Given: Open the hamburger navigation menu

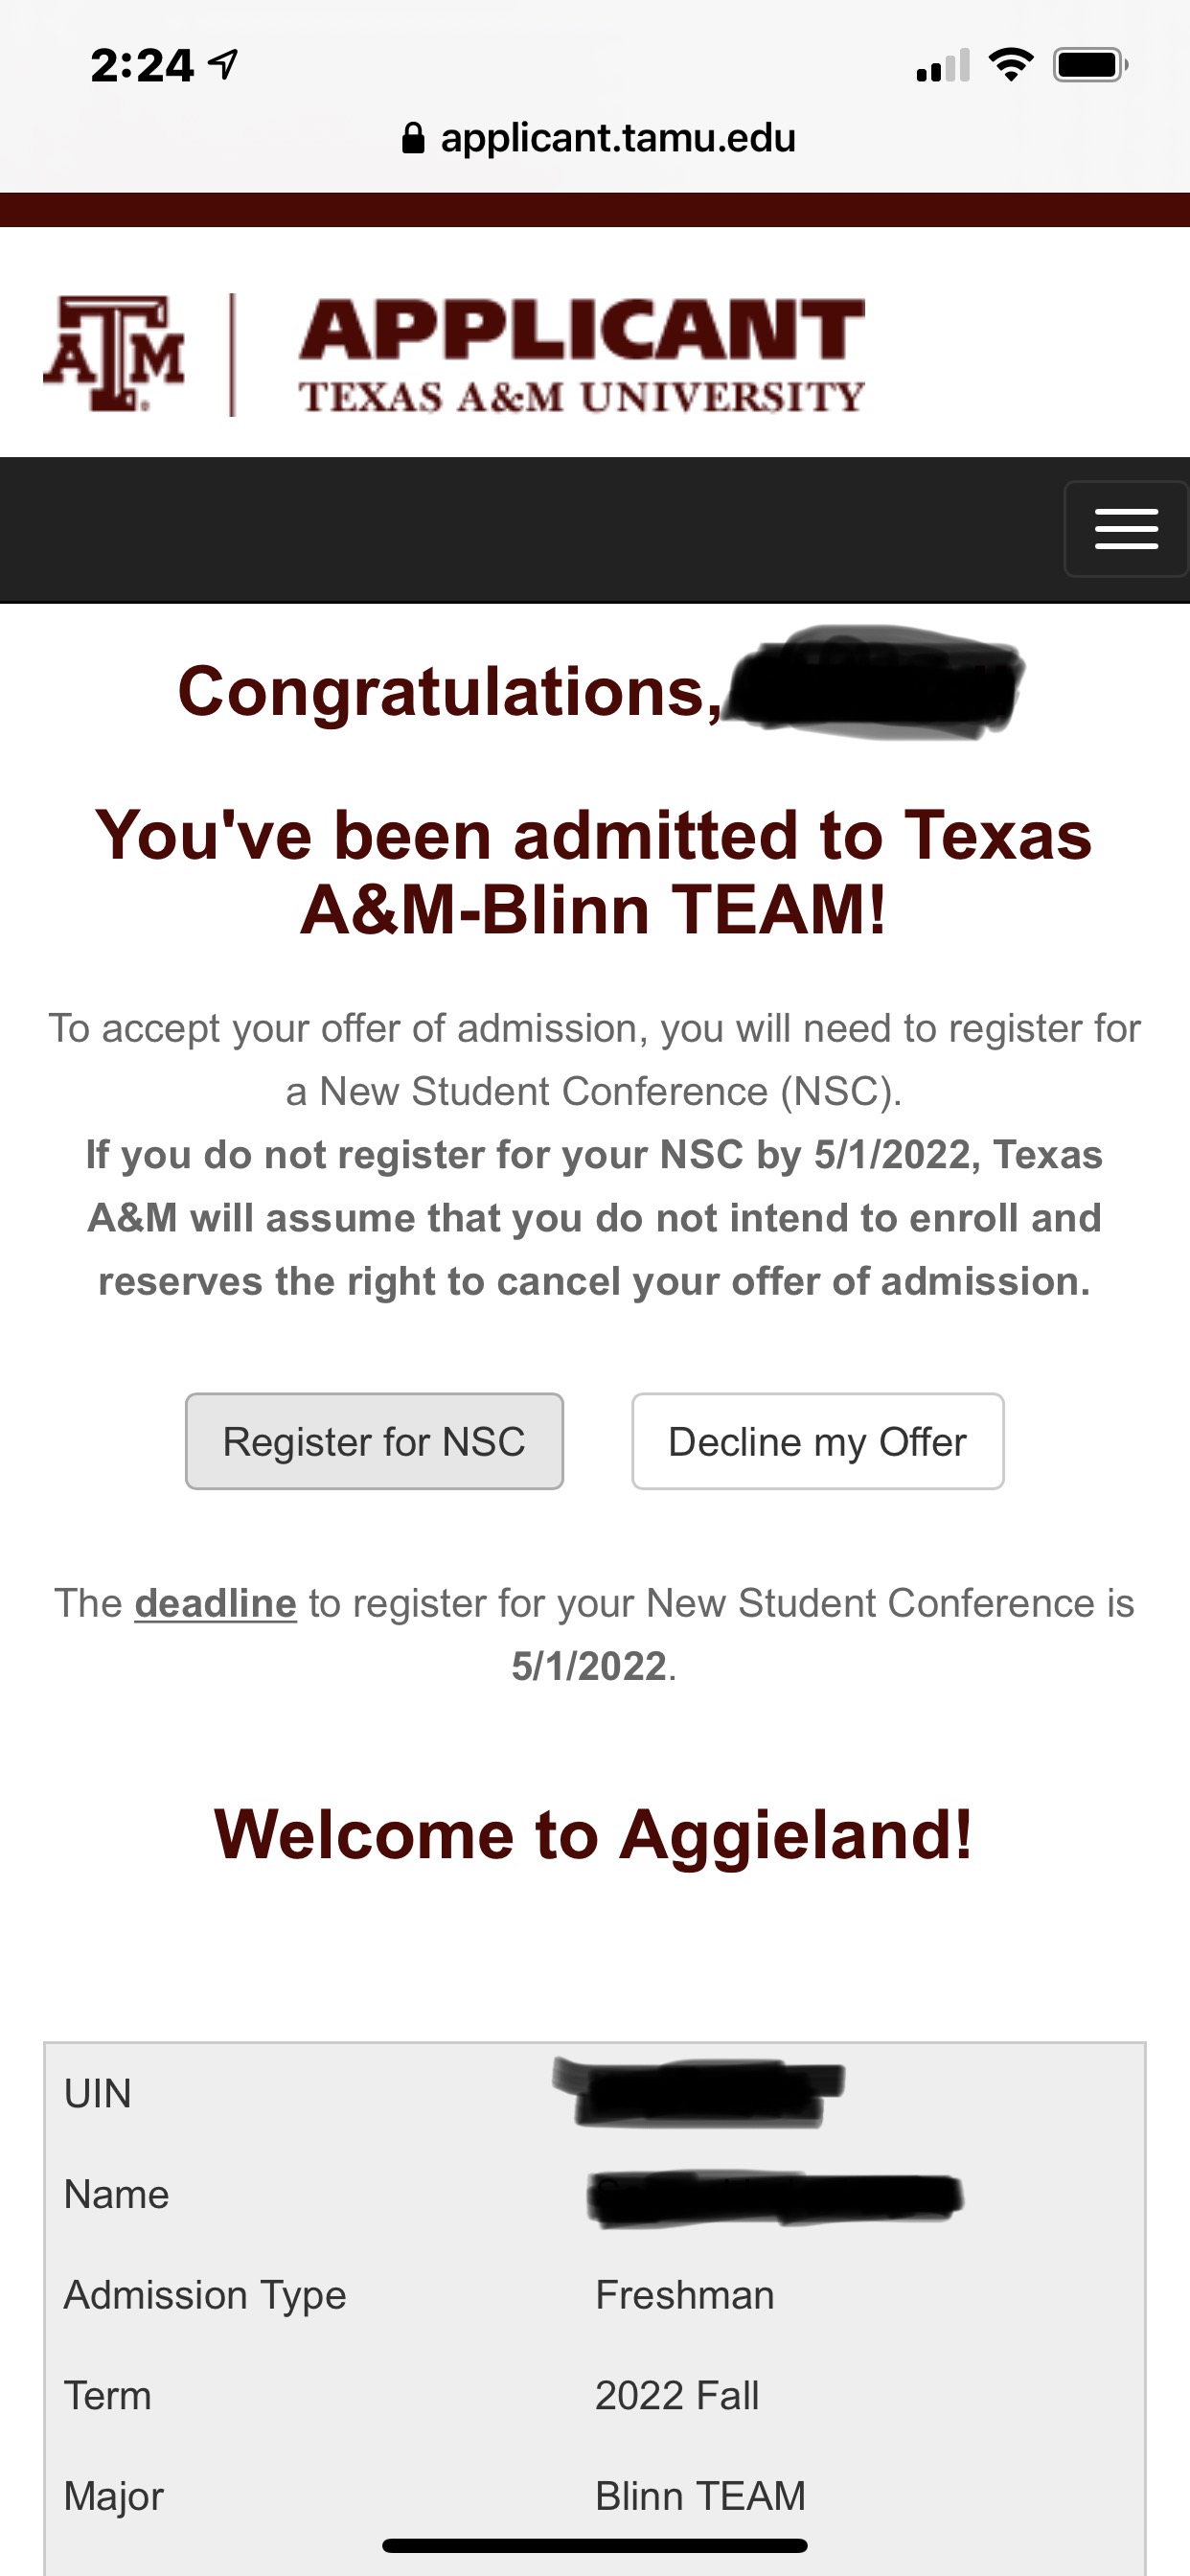Looking at the screenshot, I should pyautogui.click(x=1125, y=529).
